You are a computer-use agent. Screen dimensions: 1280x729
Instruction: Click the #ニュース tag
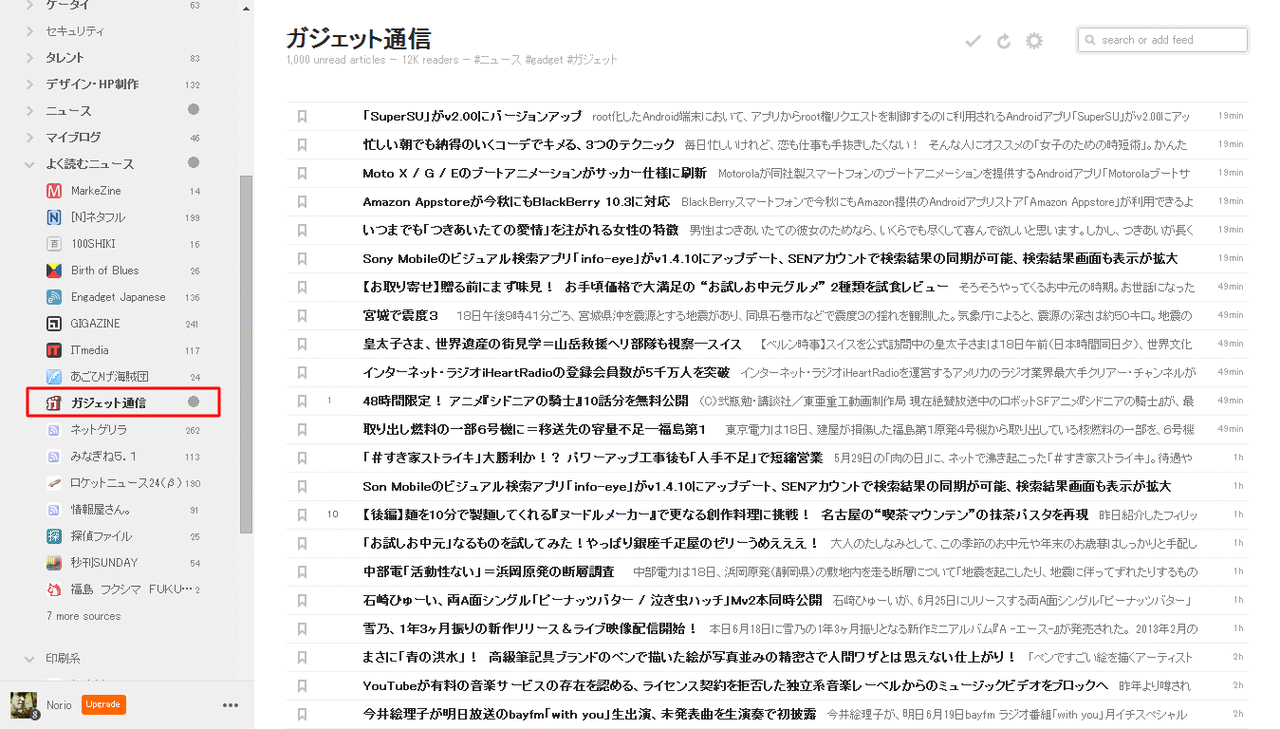coord(497,60)
